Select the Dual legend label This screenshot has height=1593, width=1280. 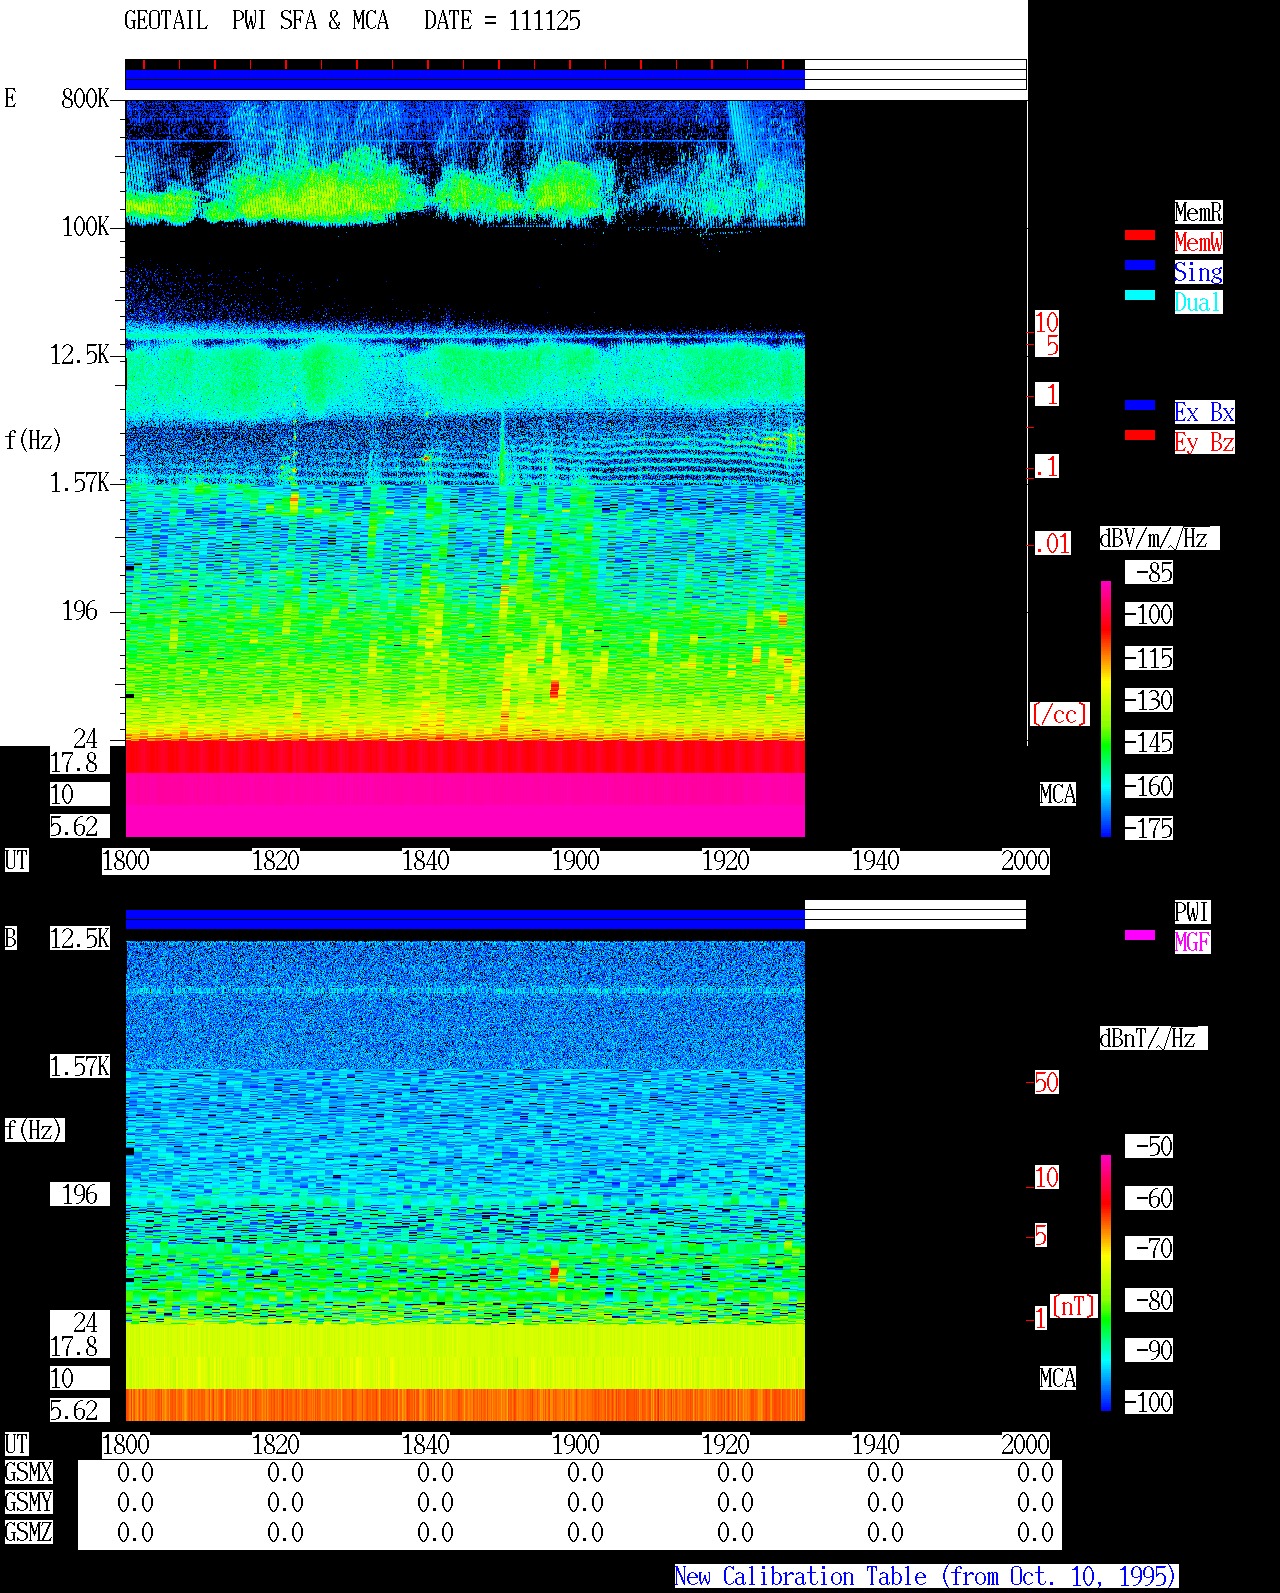pyautogui.click(x=1198, y=302)
